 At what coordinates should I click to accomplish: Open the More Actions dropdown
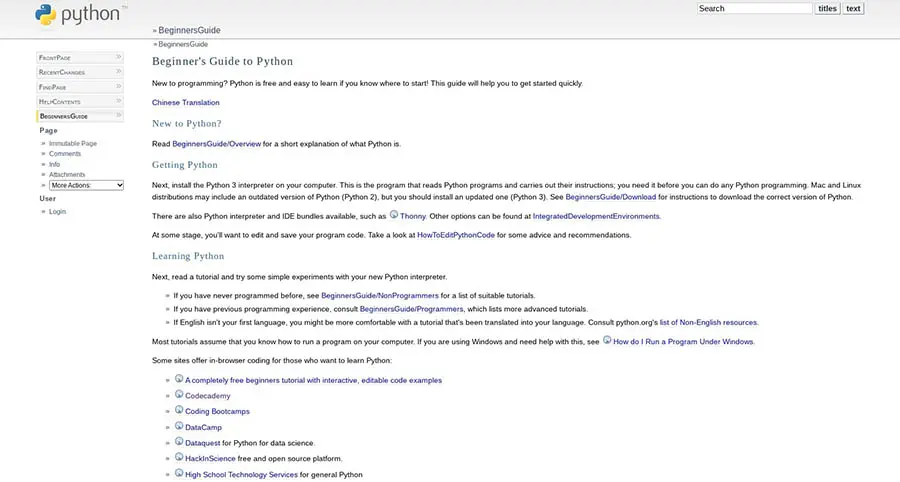pos(86,185)
